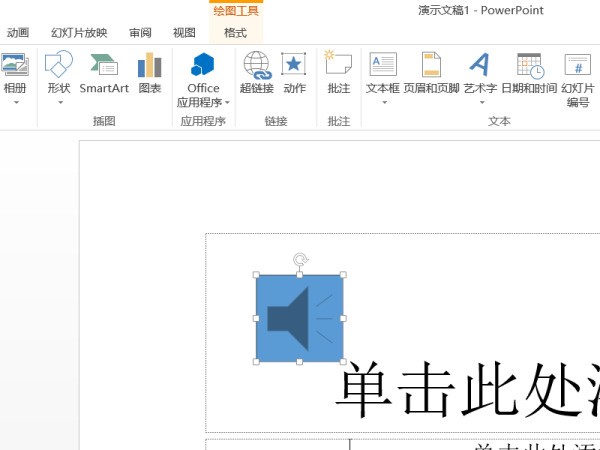
Task: Click the 演示文稿1 - PowerPoint window title
Action: point(481,10)
